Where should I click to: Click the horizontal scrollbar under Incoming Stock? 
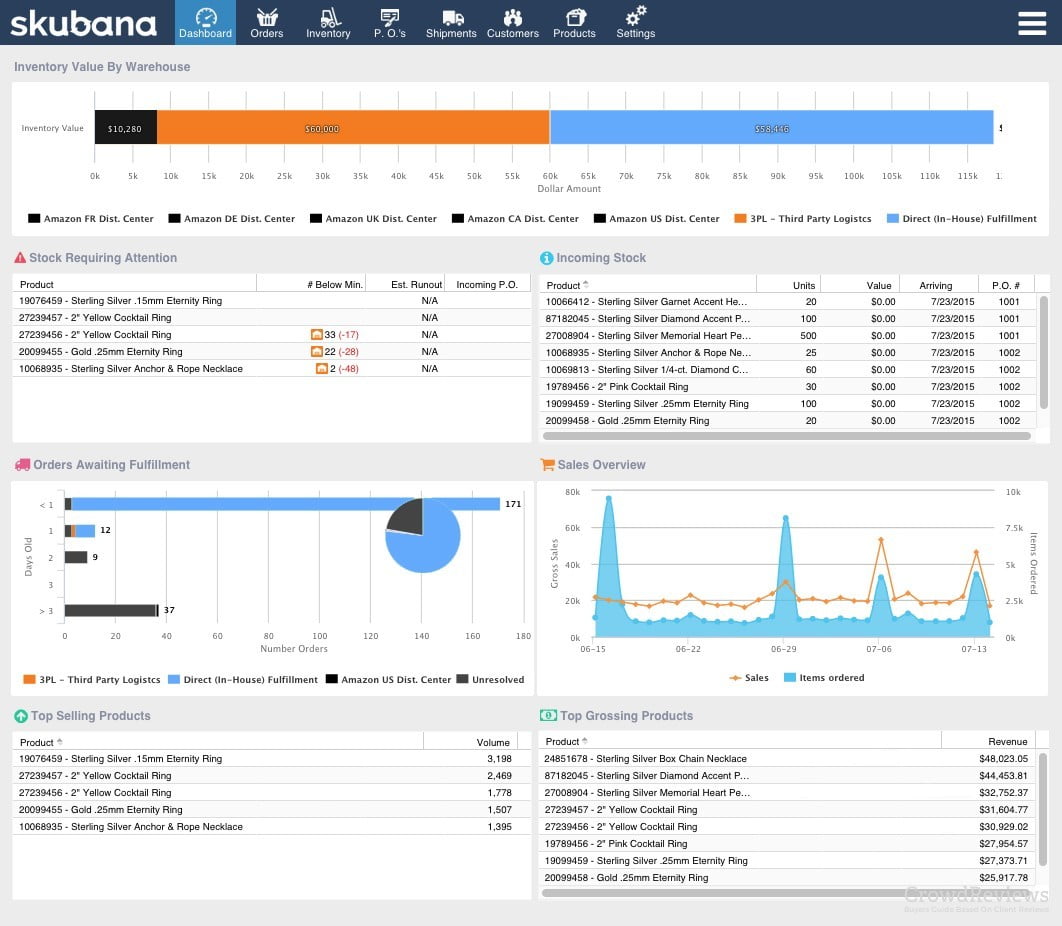click(790, 436)
